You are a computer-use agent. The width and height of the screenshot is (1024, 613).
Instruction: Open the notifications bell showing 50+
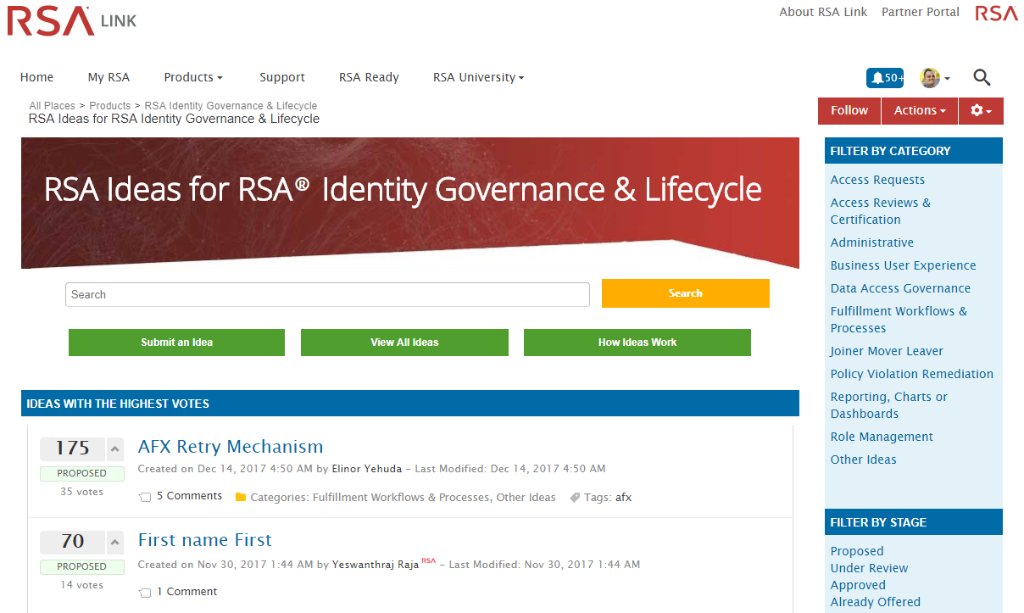click(x=885, y=78)
